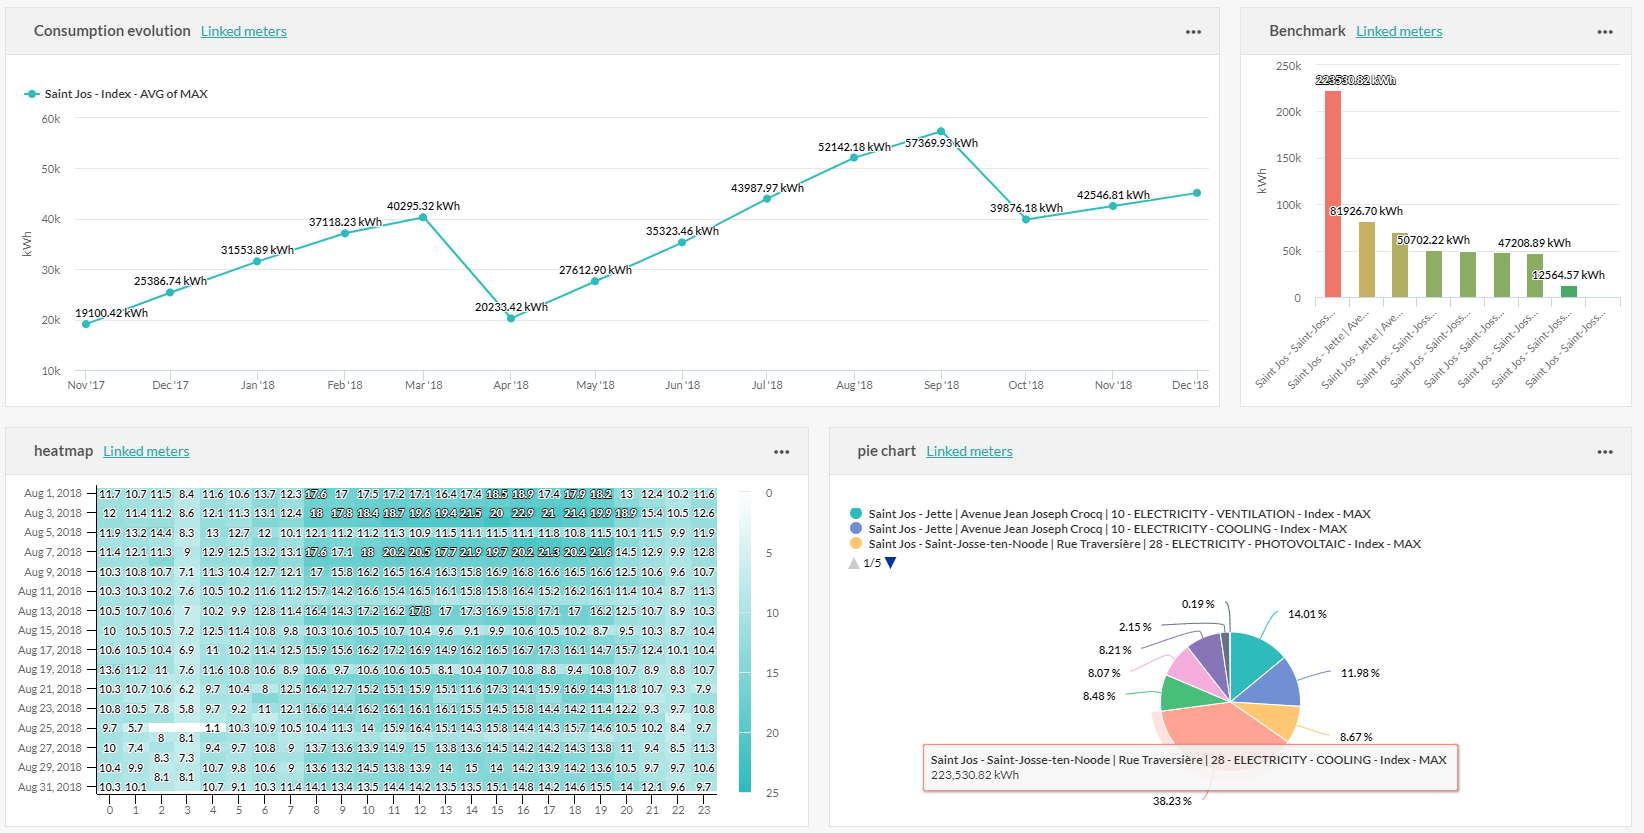Click heatmap row label Aug 1, 2018
This screenshot has width=1644, height=833.
(53, 493)
